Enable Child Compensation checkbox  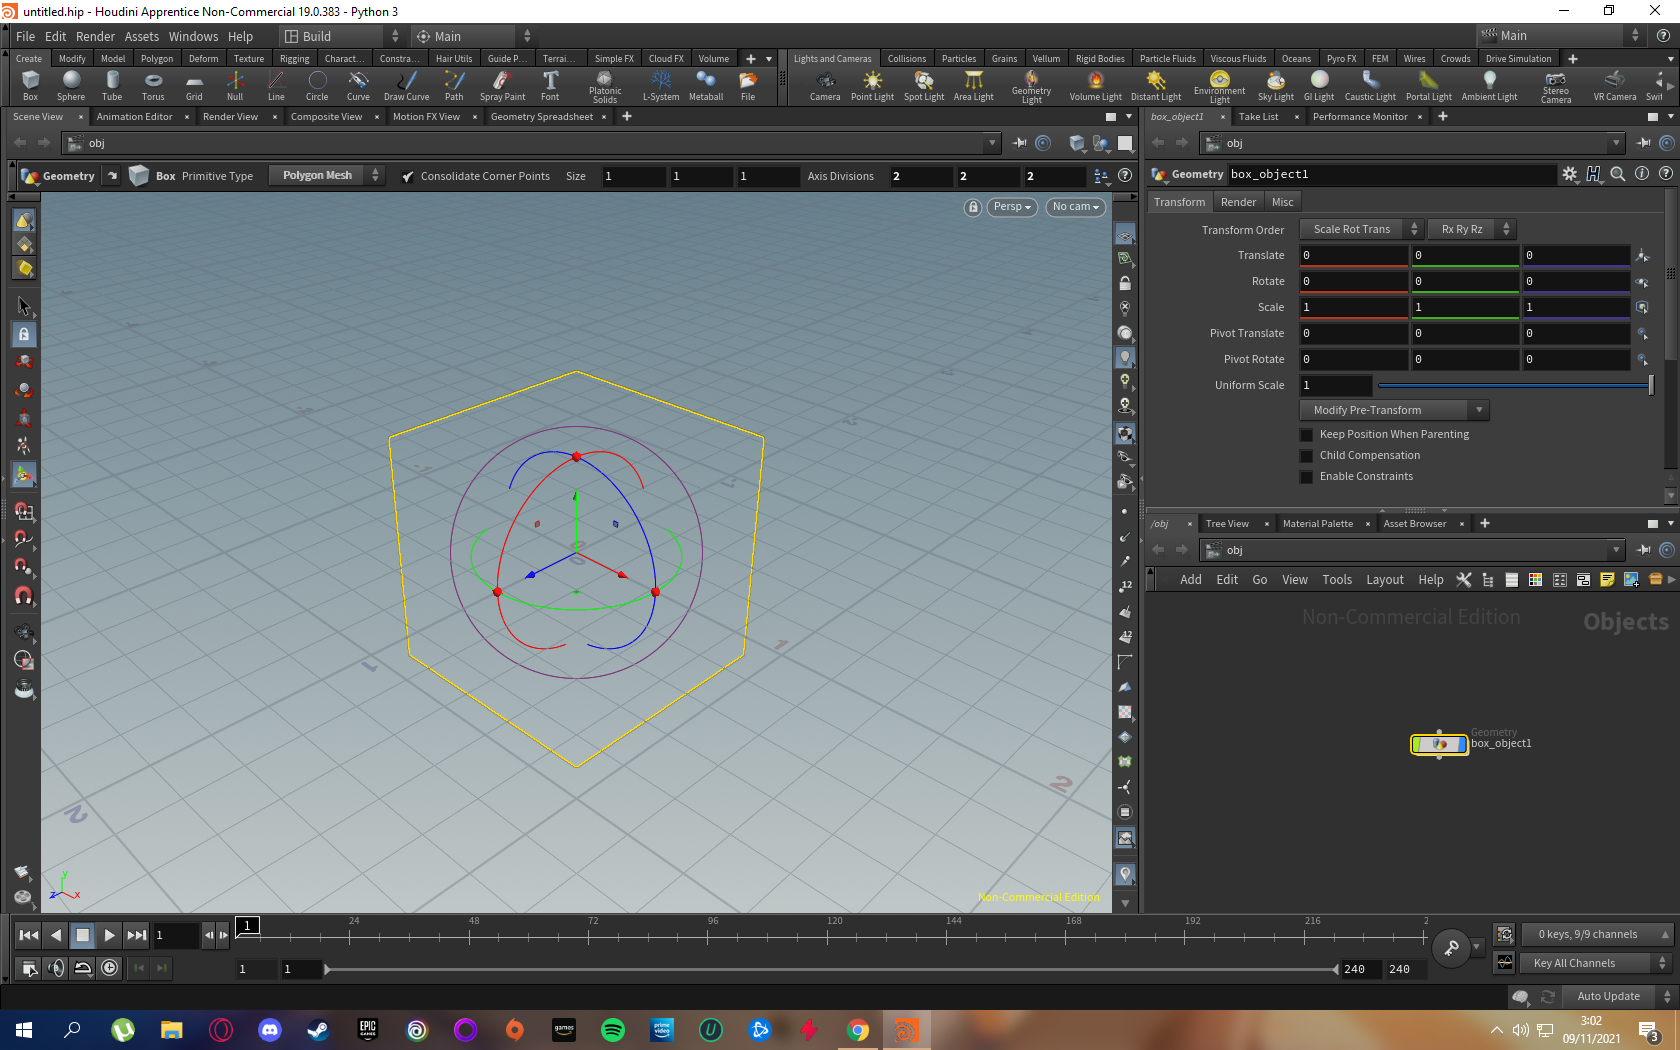(x=1306, y=456)
